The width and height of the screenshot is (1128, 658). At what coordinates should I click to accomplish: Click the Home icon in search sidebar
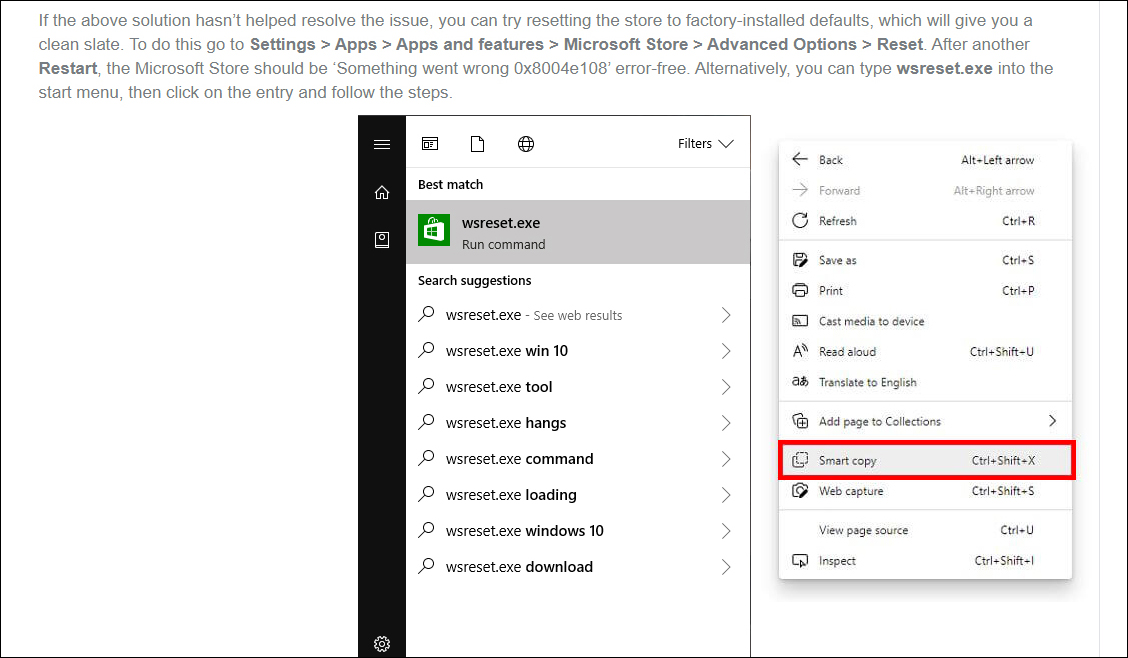click(x=382, y=192)
